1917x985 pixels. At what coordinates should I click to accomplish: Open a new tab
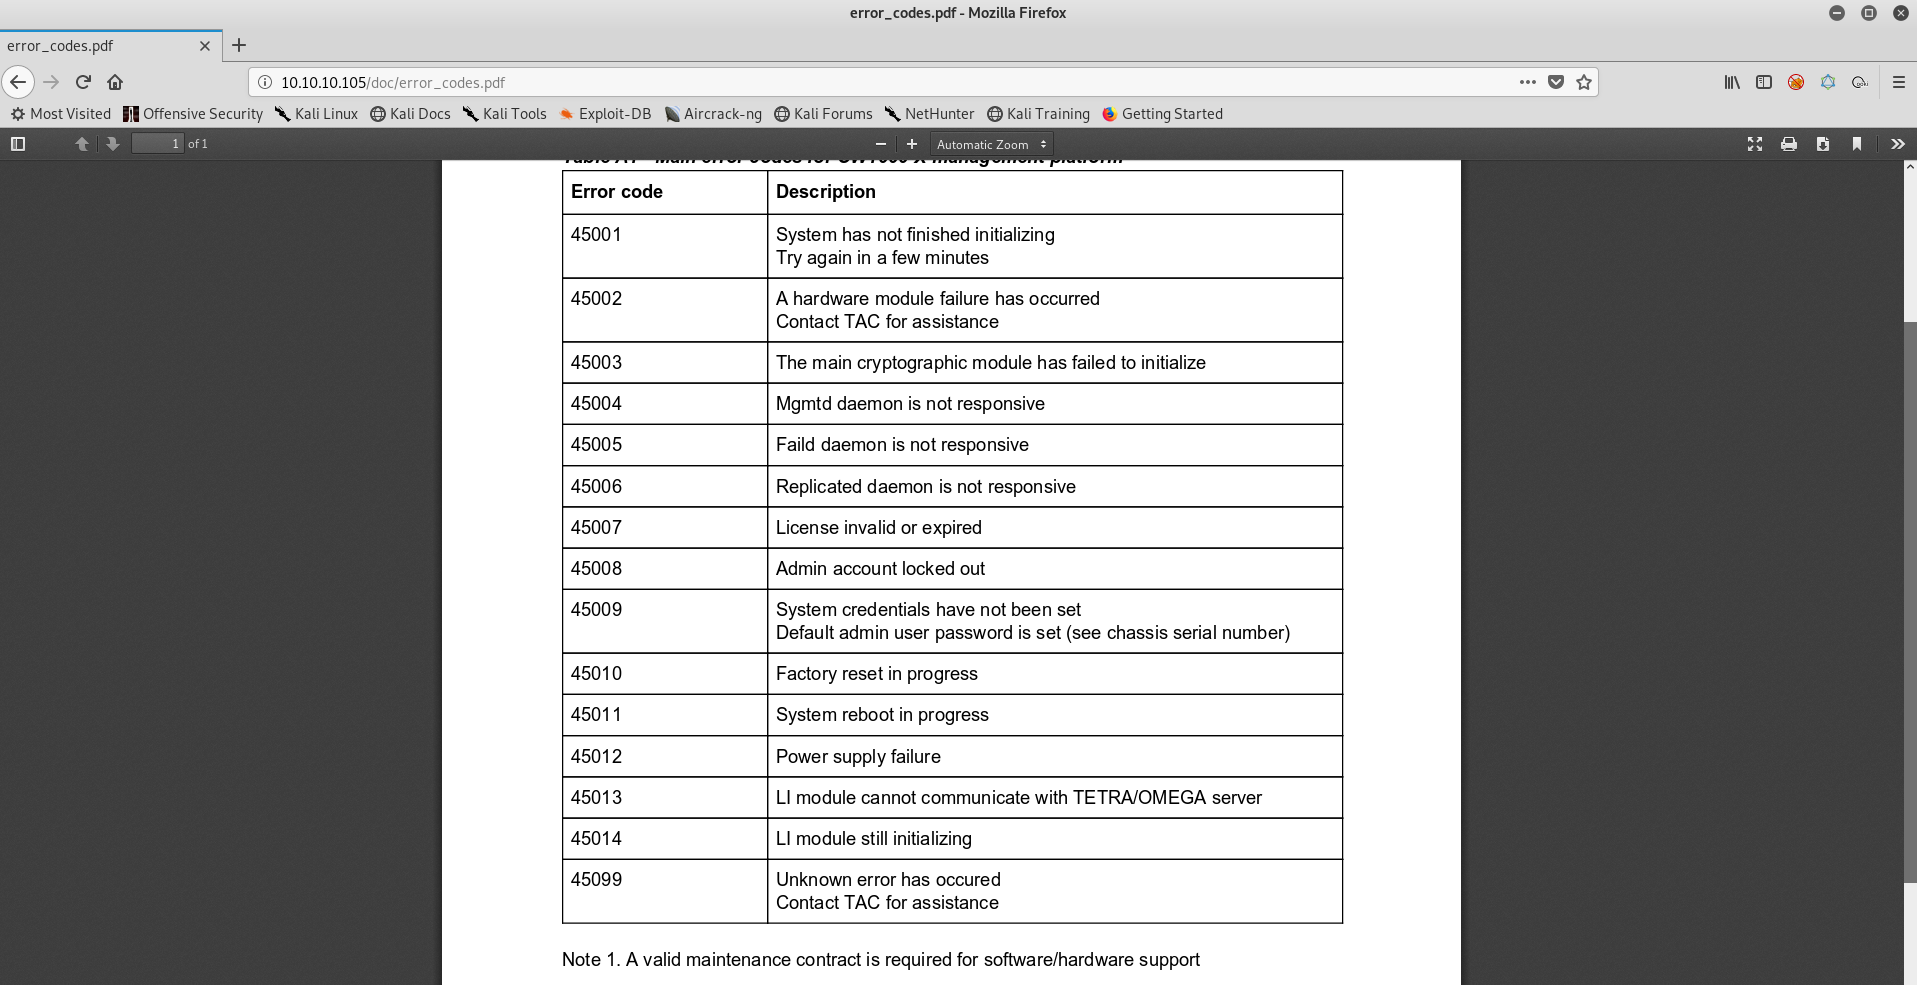pos(239,45)
